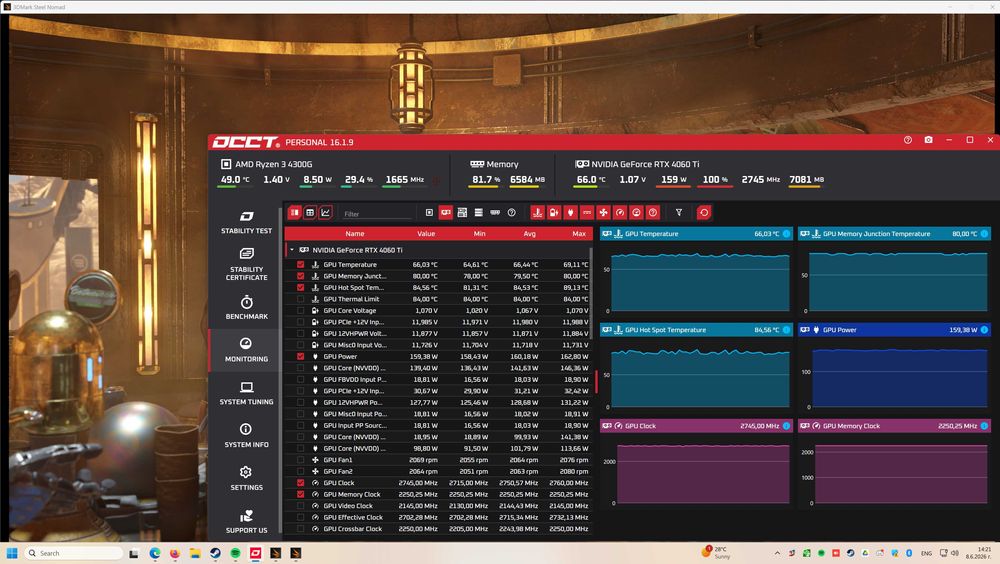Screen dimensions: 1000x564
Task: Collapse the NVIDIA GeForce RTX 4060 Ti group
Action: [292, 250]
